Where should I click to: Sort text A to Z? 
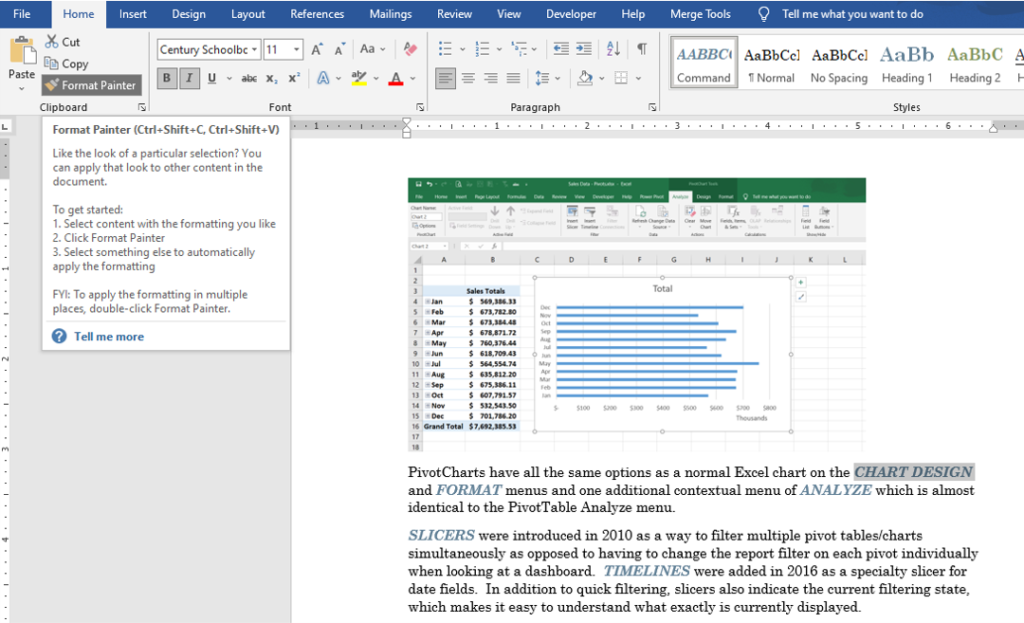tap(613, 49)
